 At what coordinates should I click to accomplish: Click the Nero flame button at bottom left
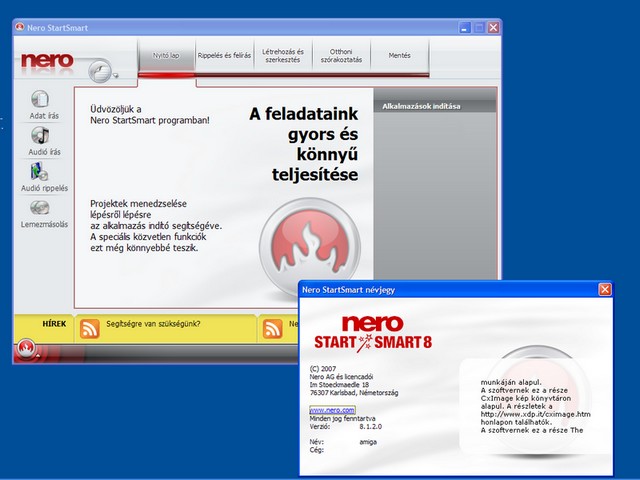coord(27,349)
